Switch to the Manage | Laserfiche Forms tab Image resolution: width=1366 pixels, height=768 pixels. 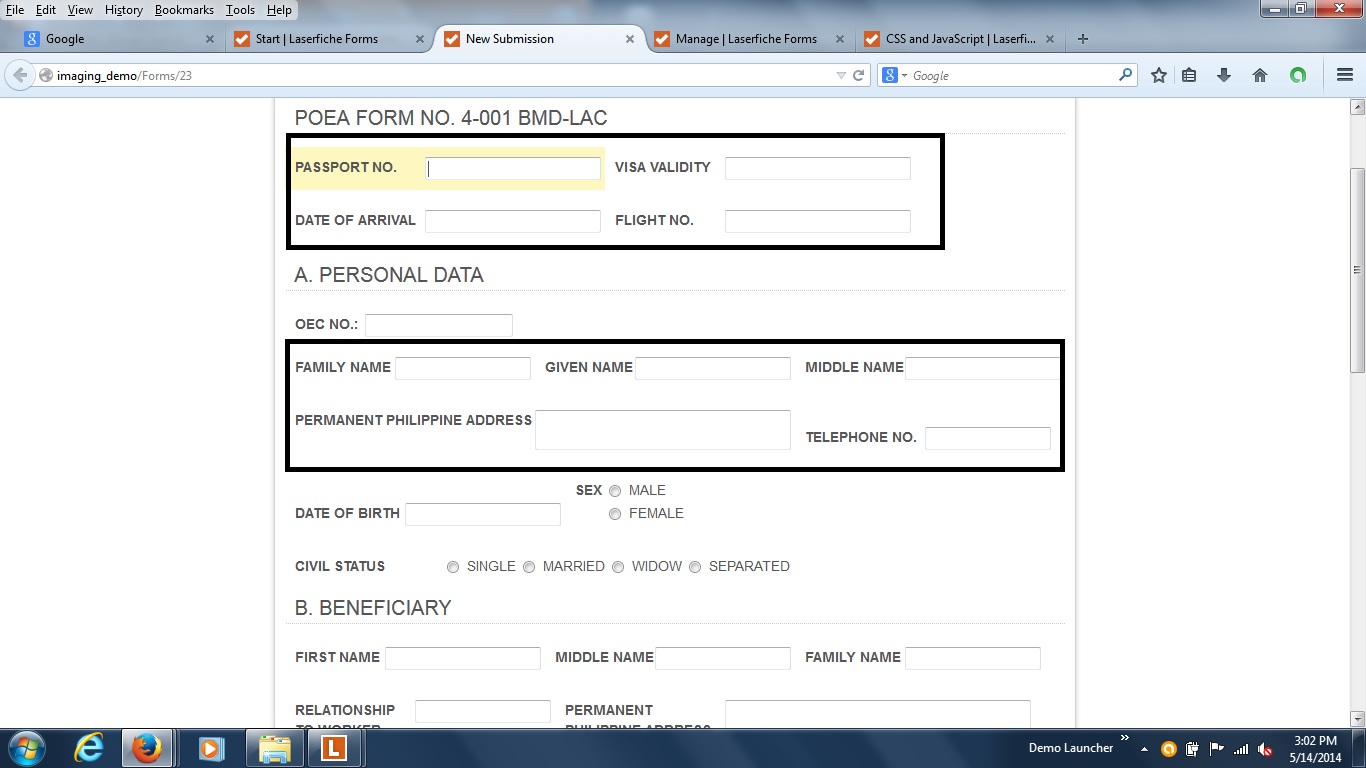(747, 39)
